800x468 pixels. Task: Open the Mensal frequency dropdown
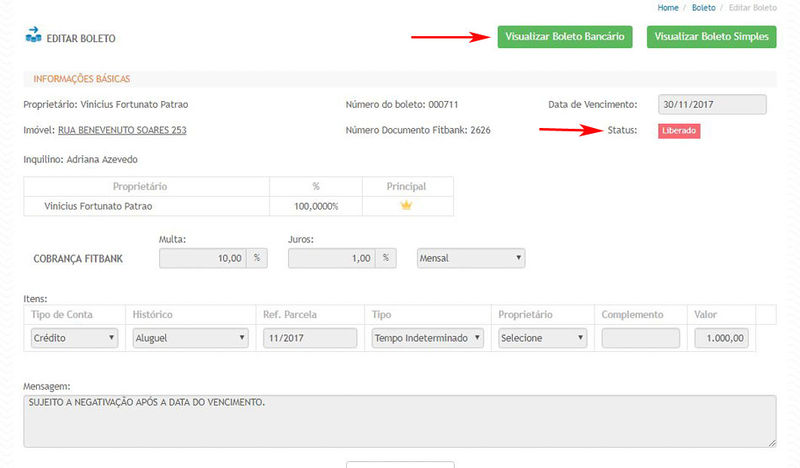point(471,258)
